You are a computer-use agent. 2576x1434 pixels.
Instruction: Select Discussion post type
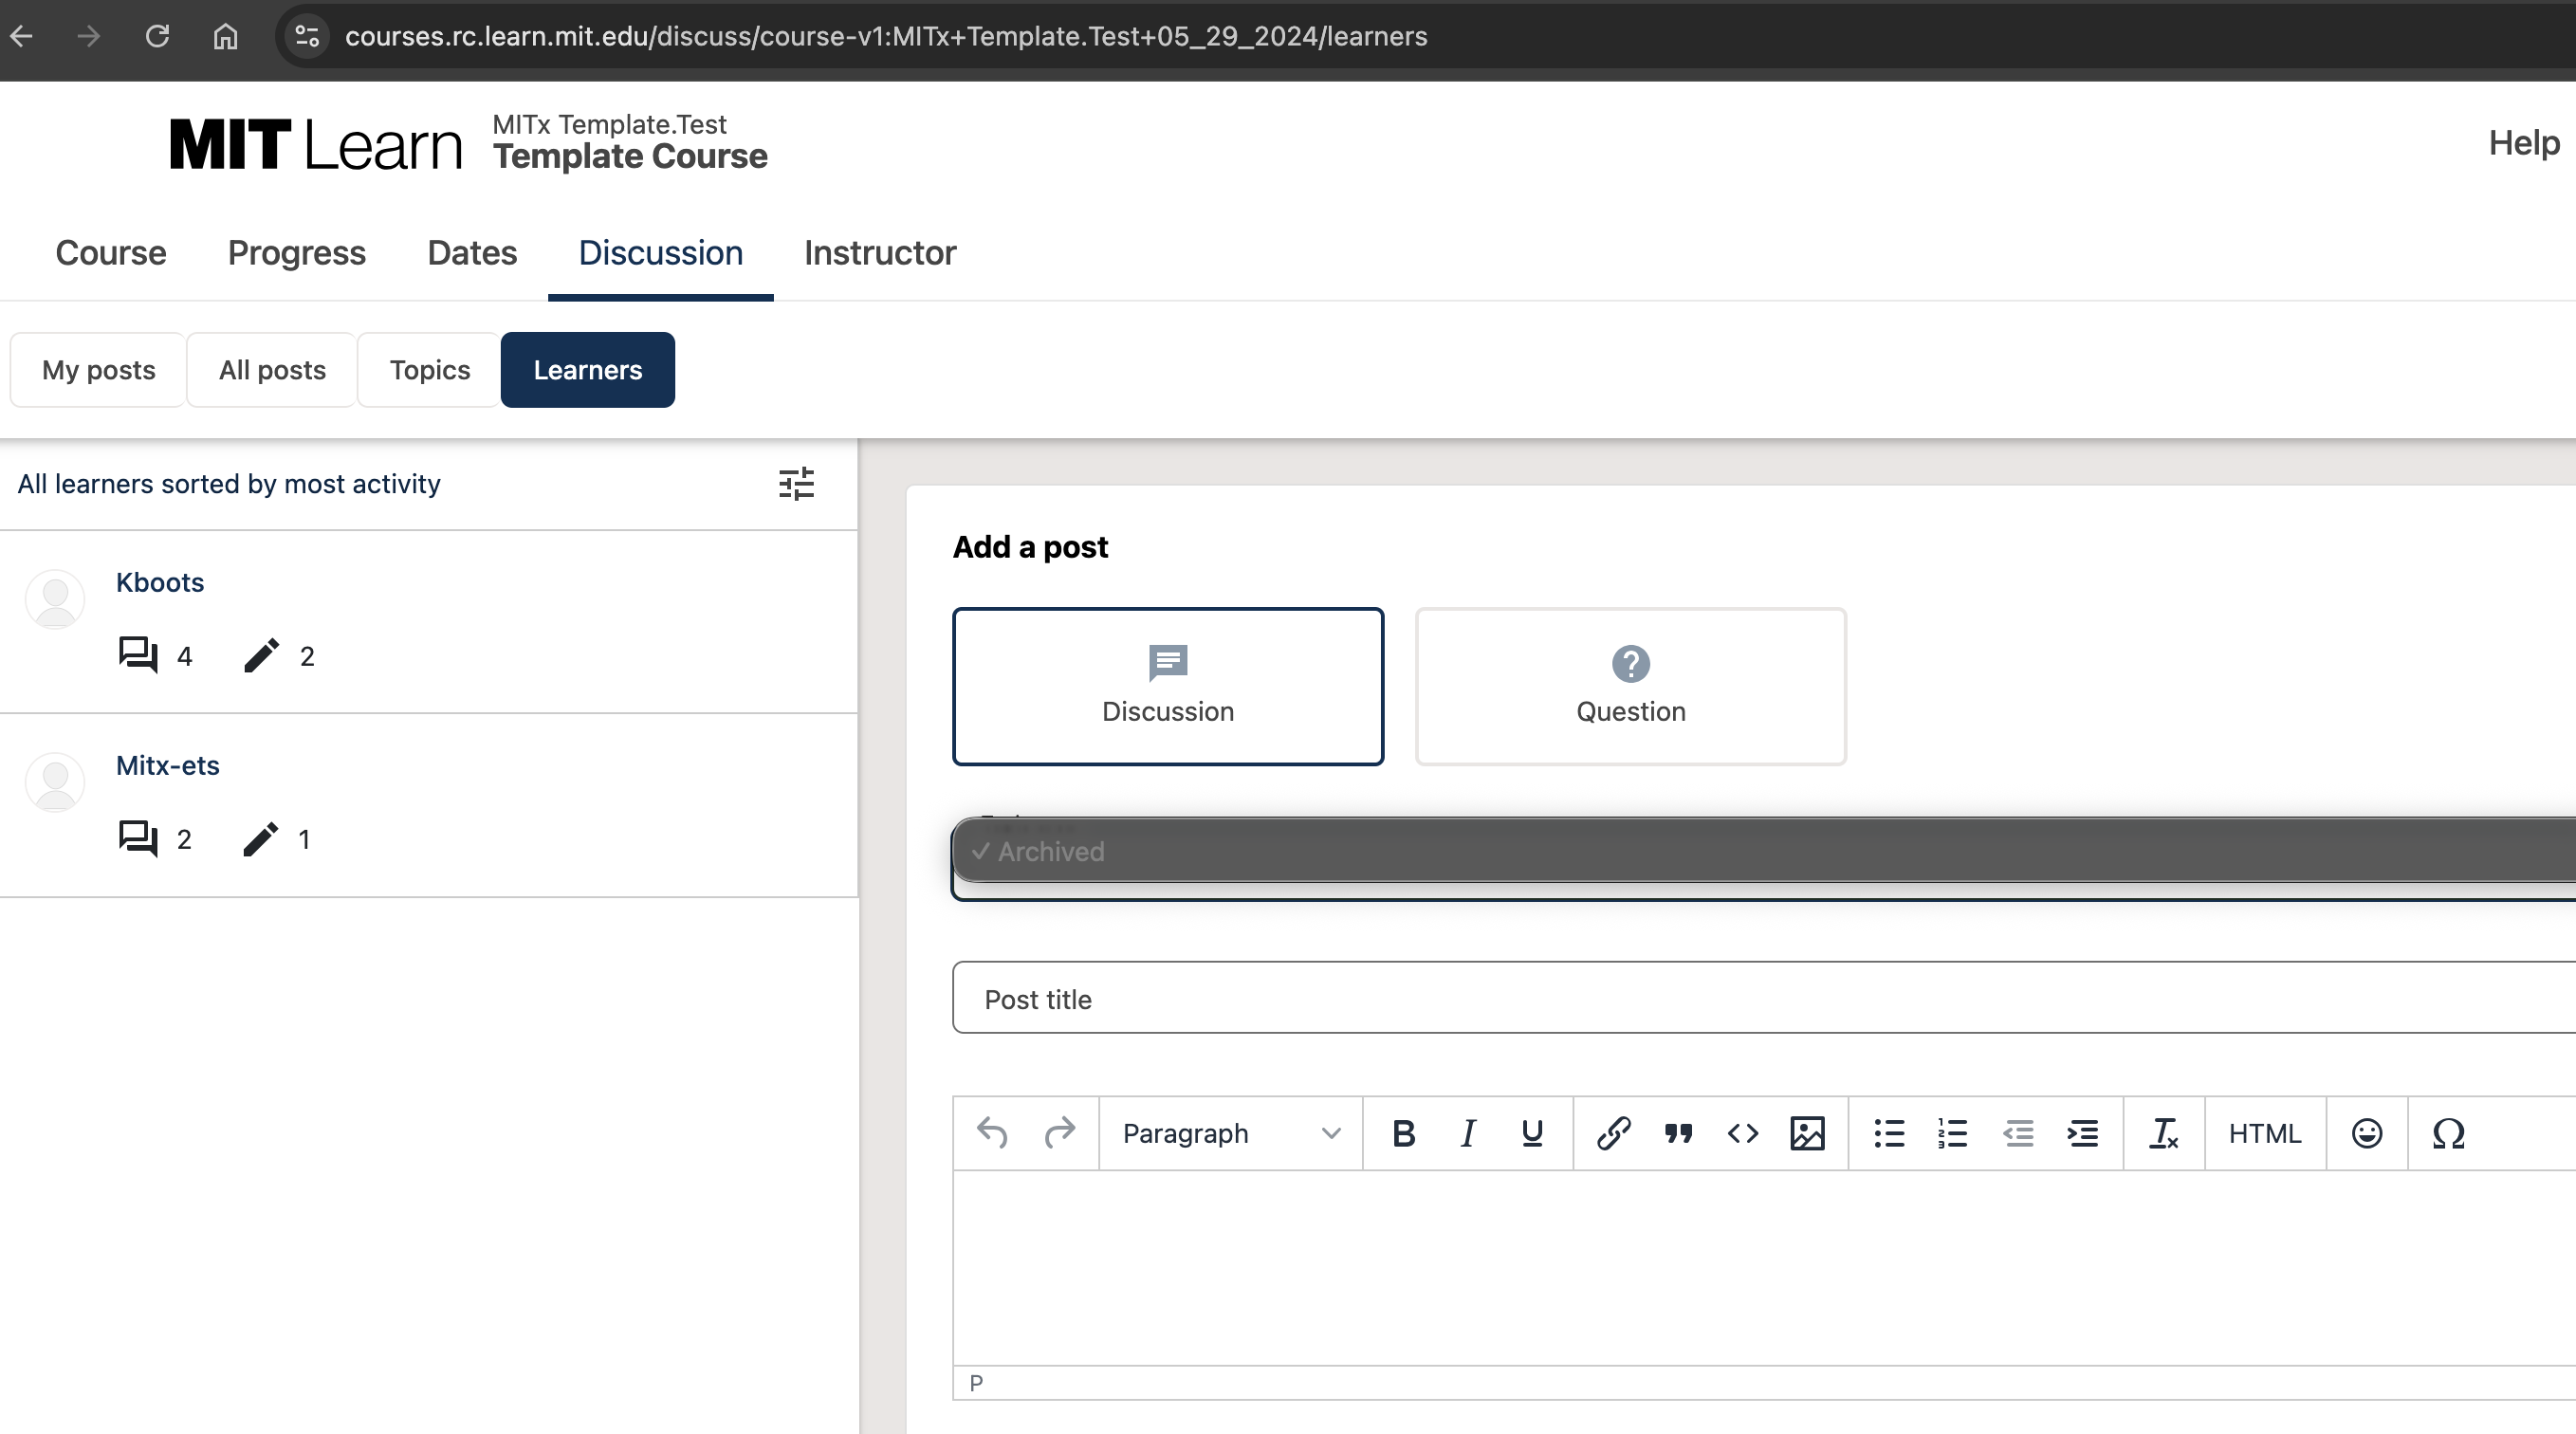[1167, 686]
